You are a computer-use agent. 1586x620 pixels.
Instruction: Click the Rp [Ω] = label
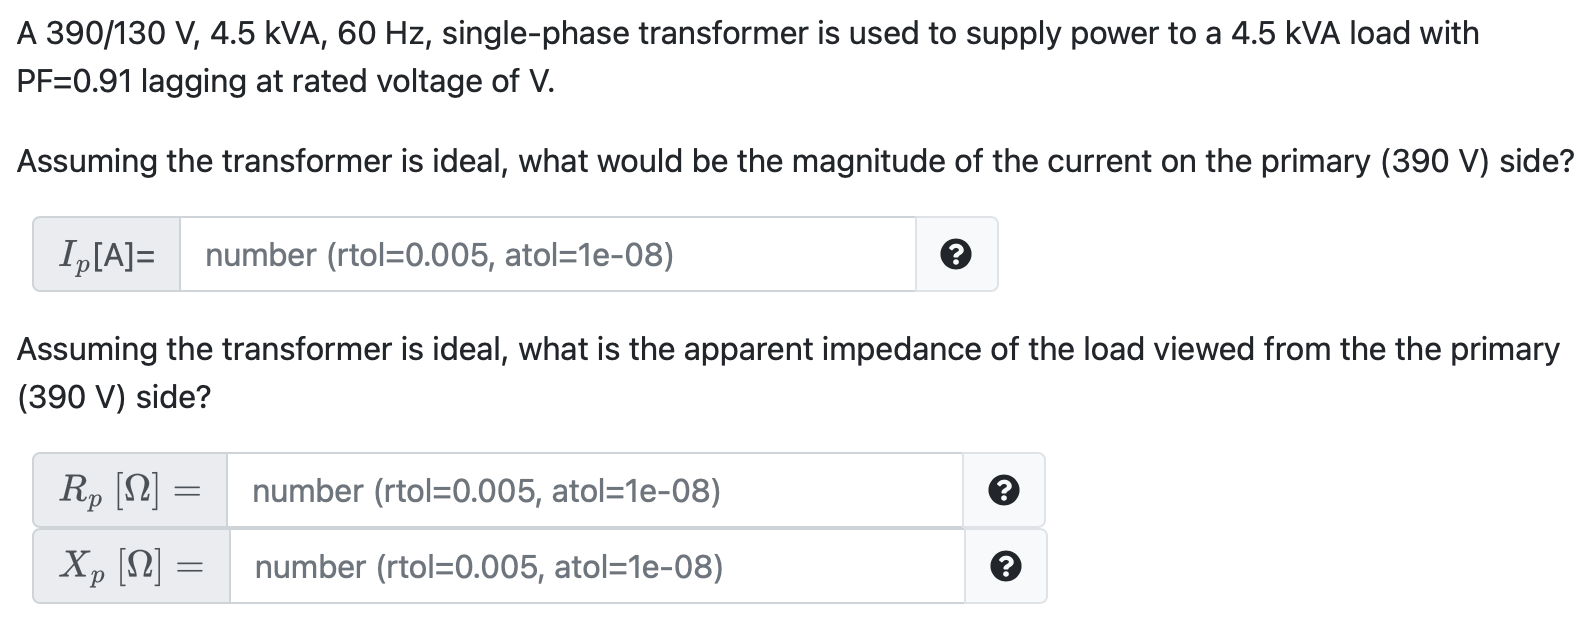[x=130, y=491]
